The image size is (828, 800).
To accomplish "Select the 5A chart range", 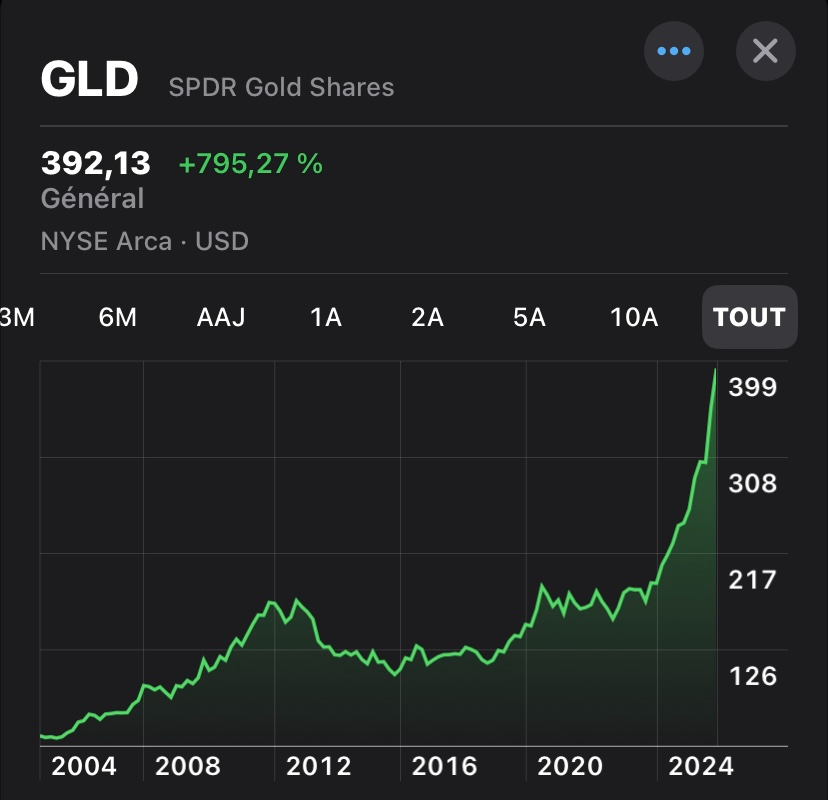I will tap(529, 317).
